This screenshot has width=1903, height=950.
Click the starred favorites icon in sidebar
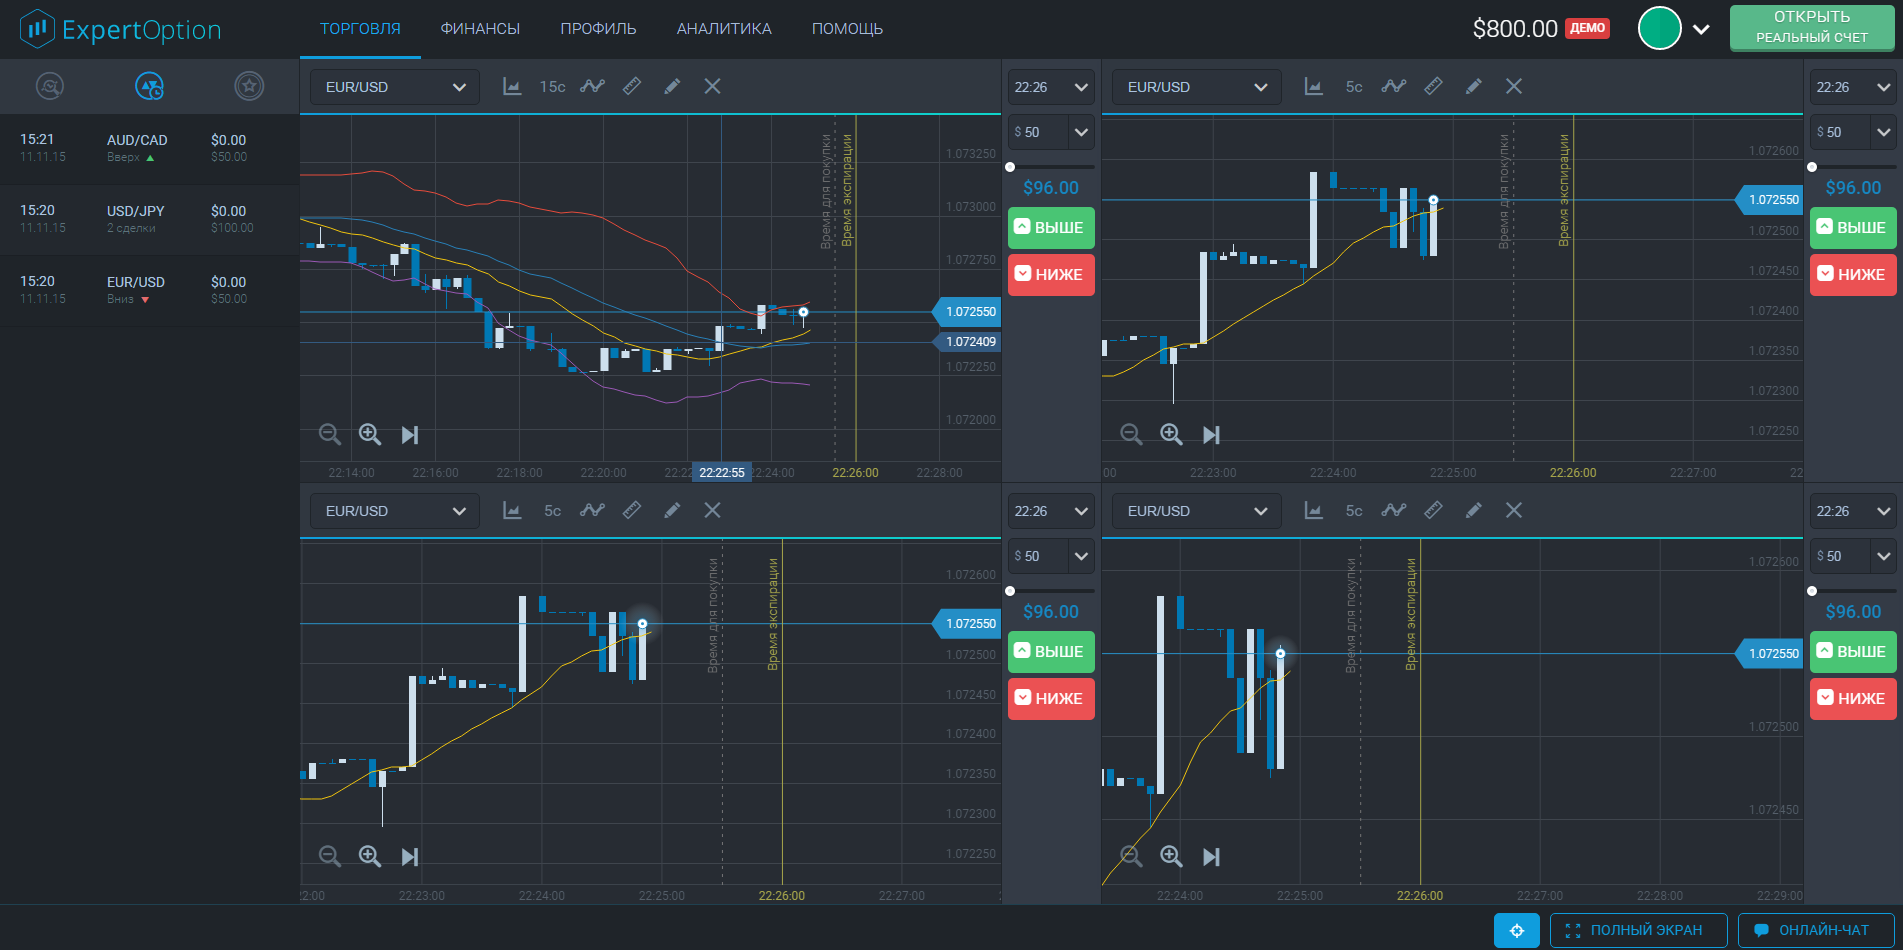249,87
